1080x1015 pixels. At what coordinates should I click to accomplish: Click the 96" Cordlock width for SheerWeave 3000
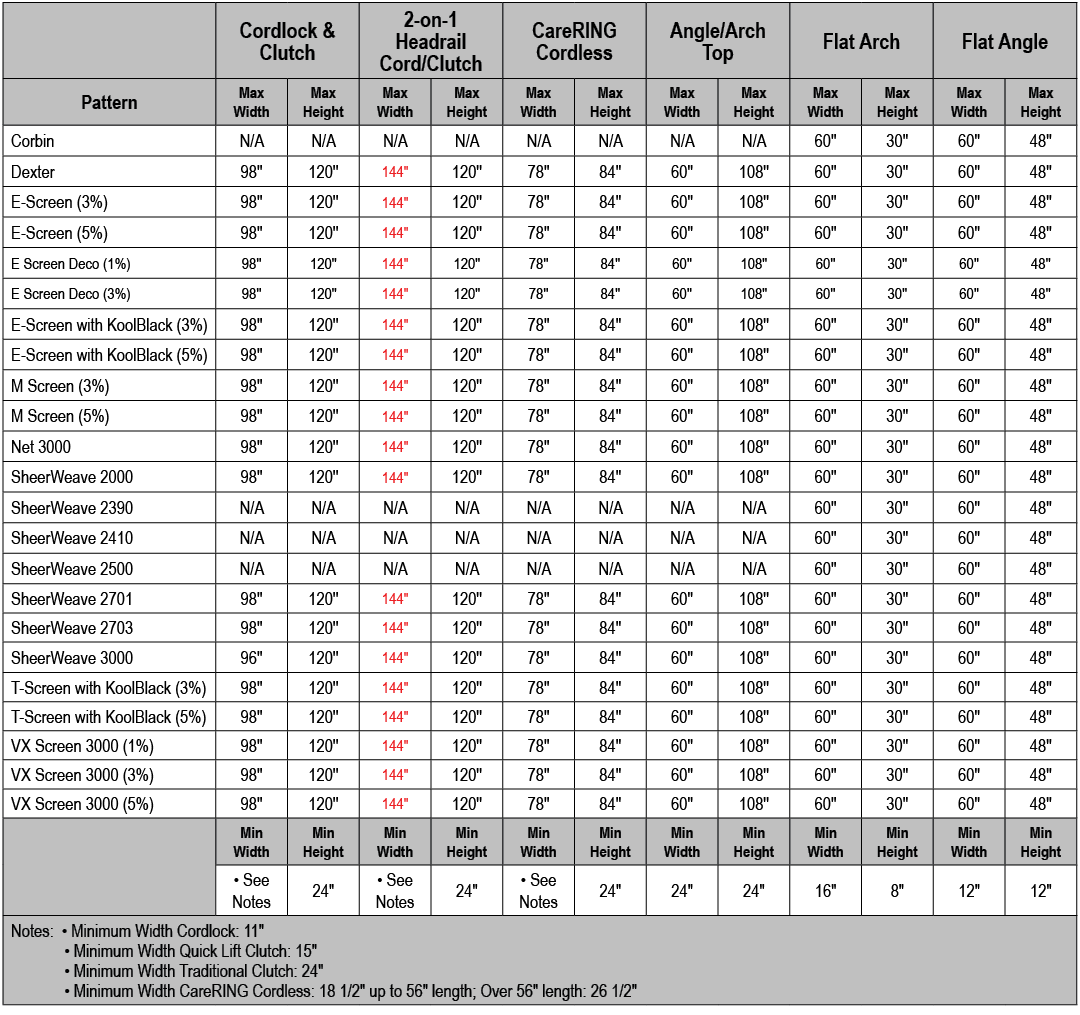click(x=252, y=658)
